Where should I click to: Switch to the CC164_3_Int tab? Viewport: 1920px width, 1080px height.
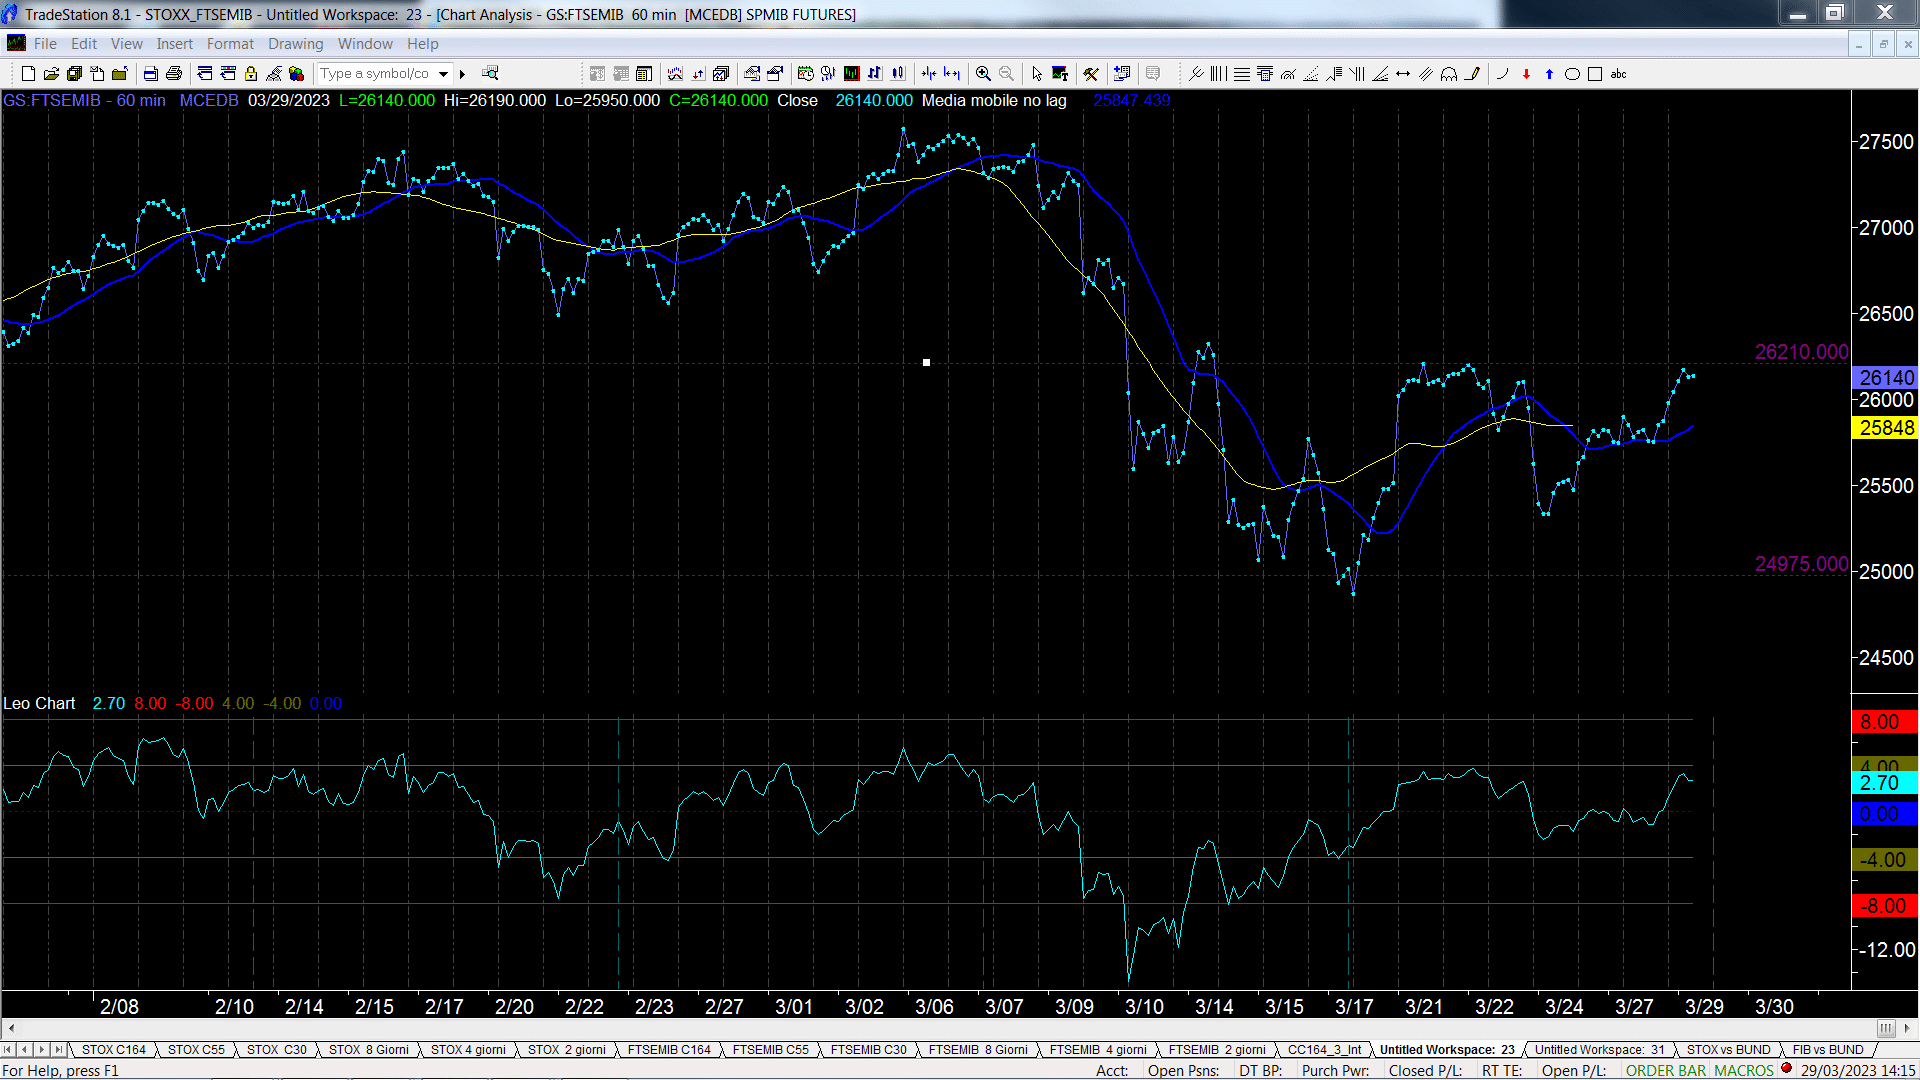pos(1324,1050)
